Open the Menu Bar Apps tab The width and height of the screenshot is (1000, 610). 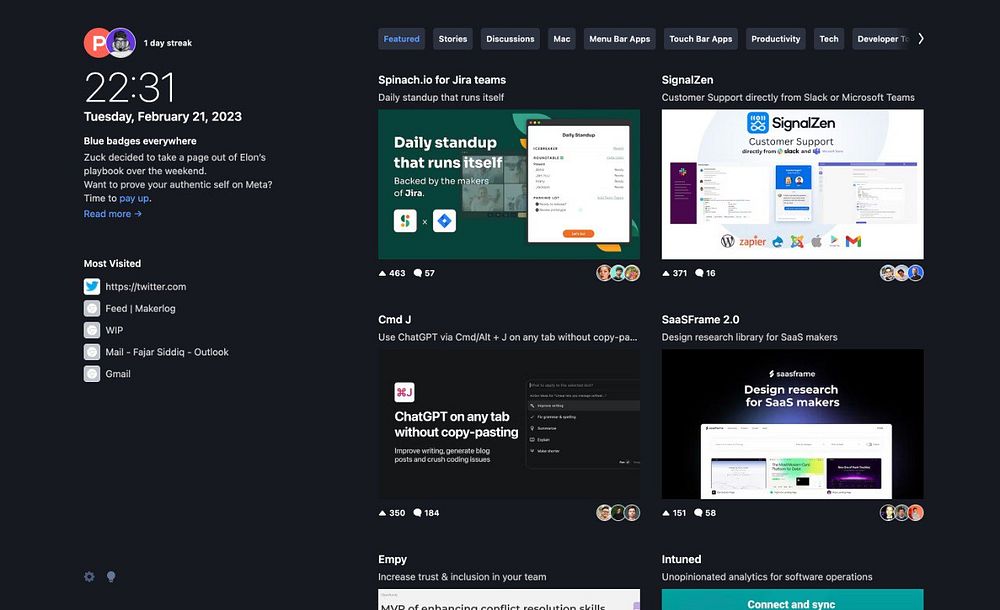click(x=619, y=39)
